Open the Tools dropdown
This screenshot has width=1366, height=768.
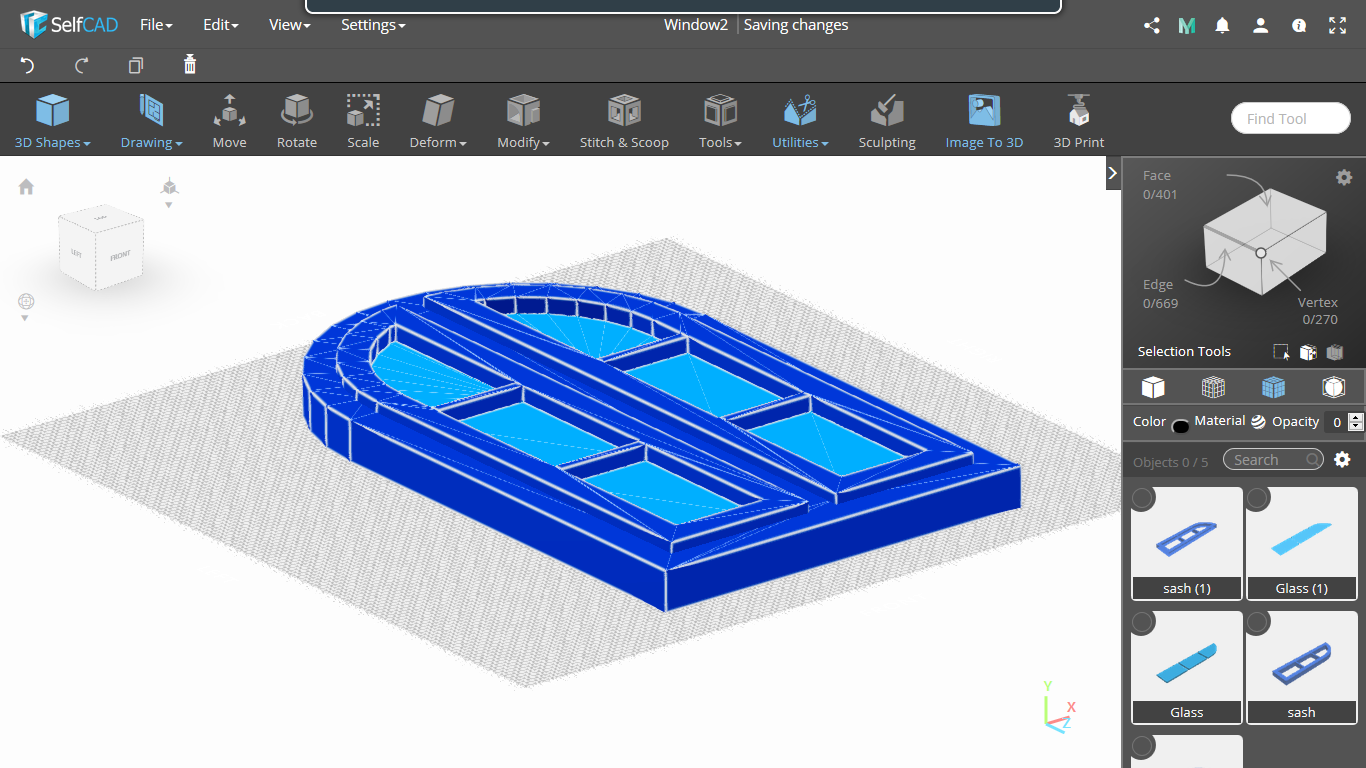tap(720, 121)
